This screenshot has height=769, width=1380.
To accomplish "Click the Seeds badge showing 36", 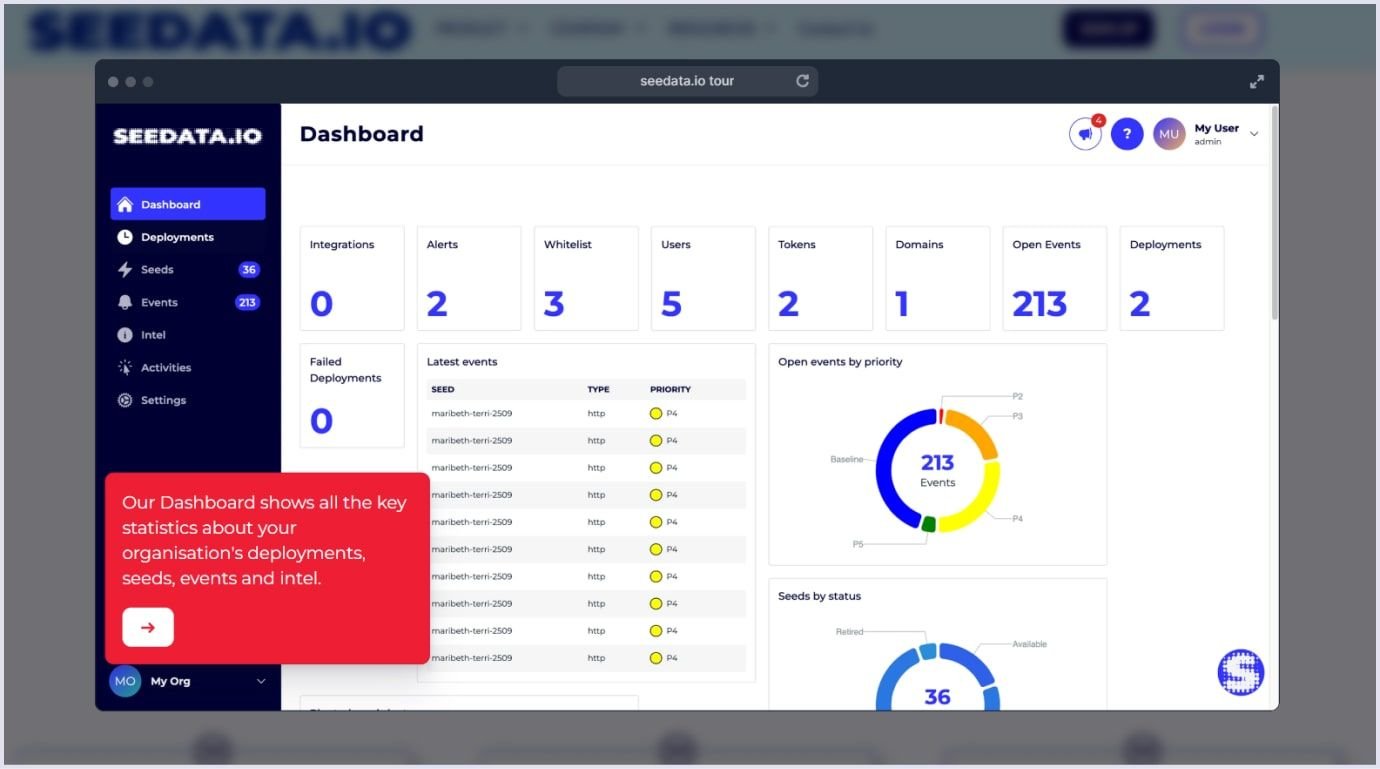I will (249, 270).
